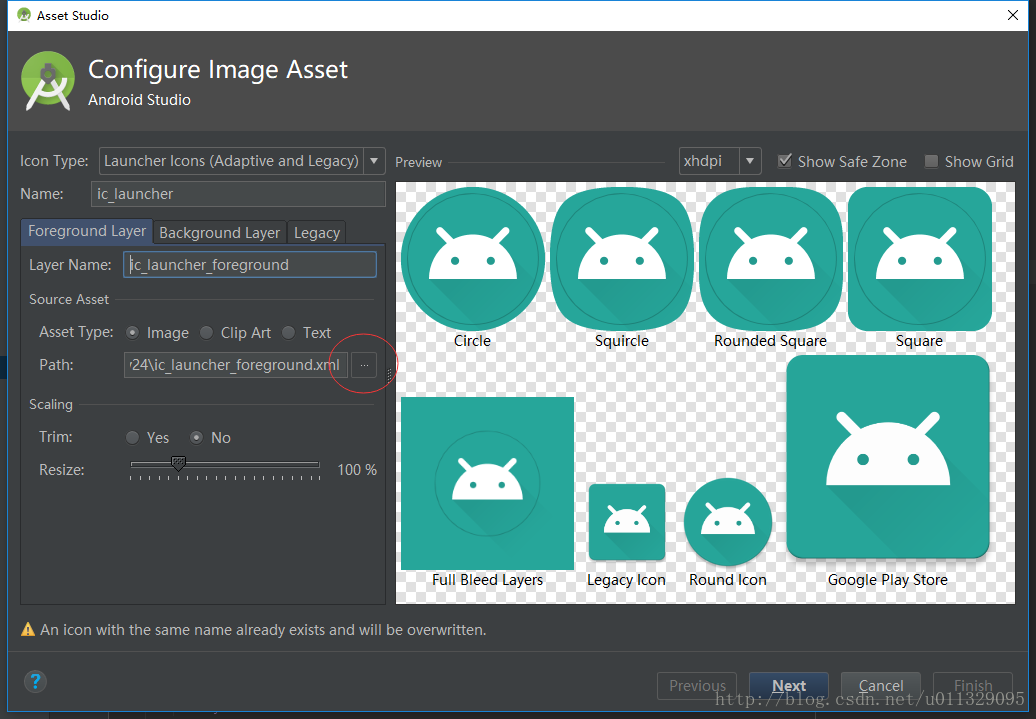Choose Yes for Trim
This screenshot has height=719, width=1036.
click(133, 437)
